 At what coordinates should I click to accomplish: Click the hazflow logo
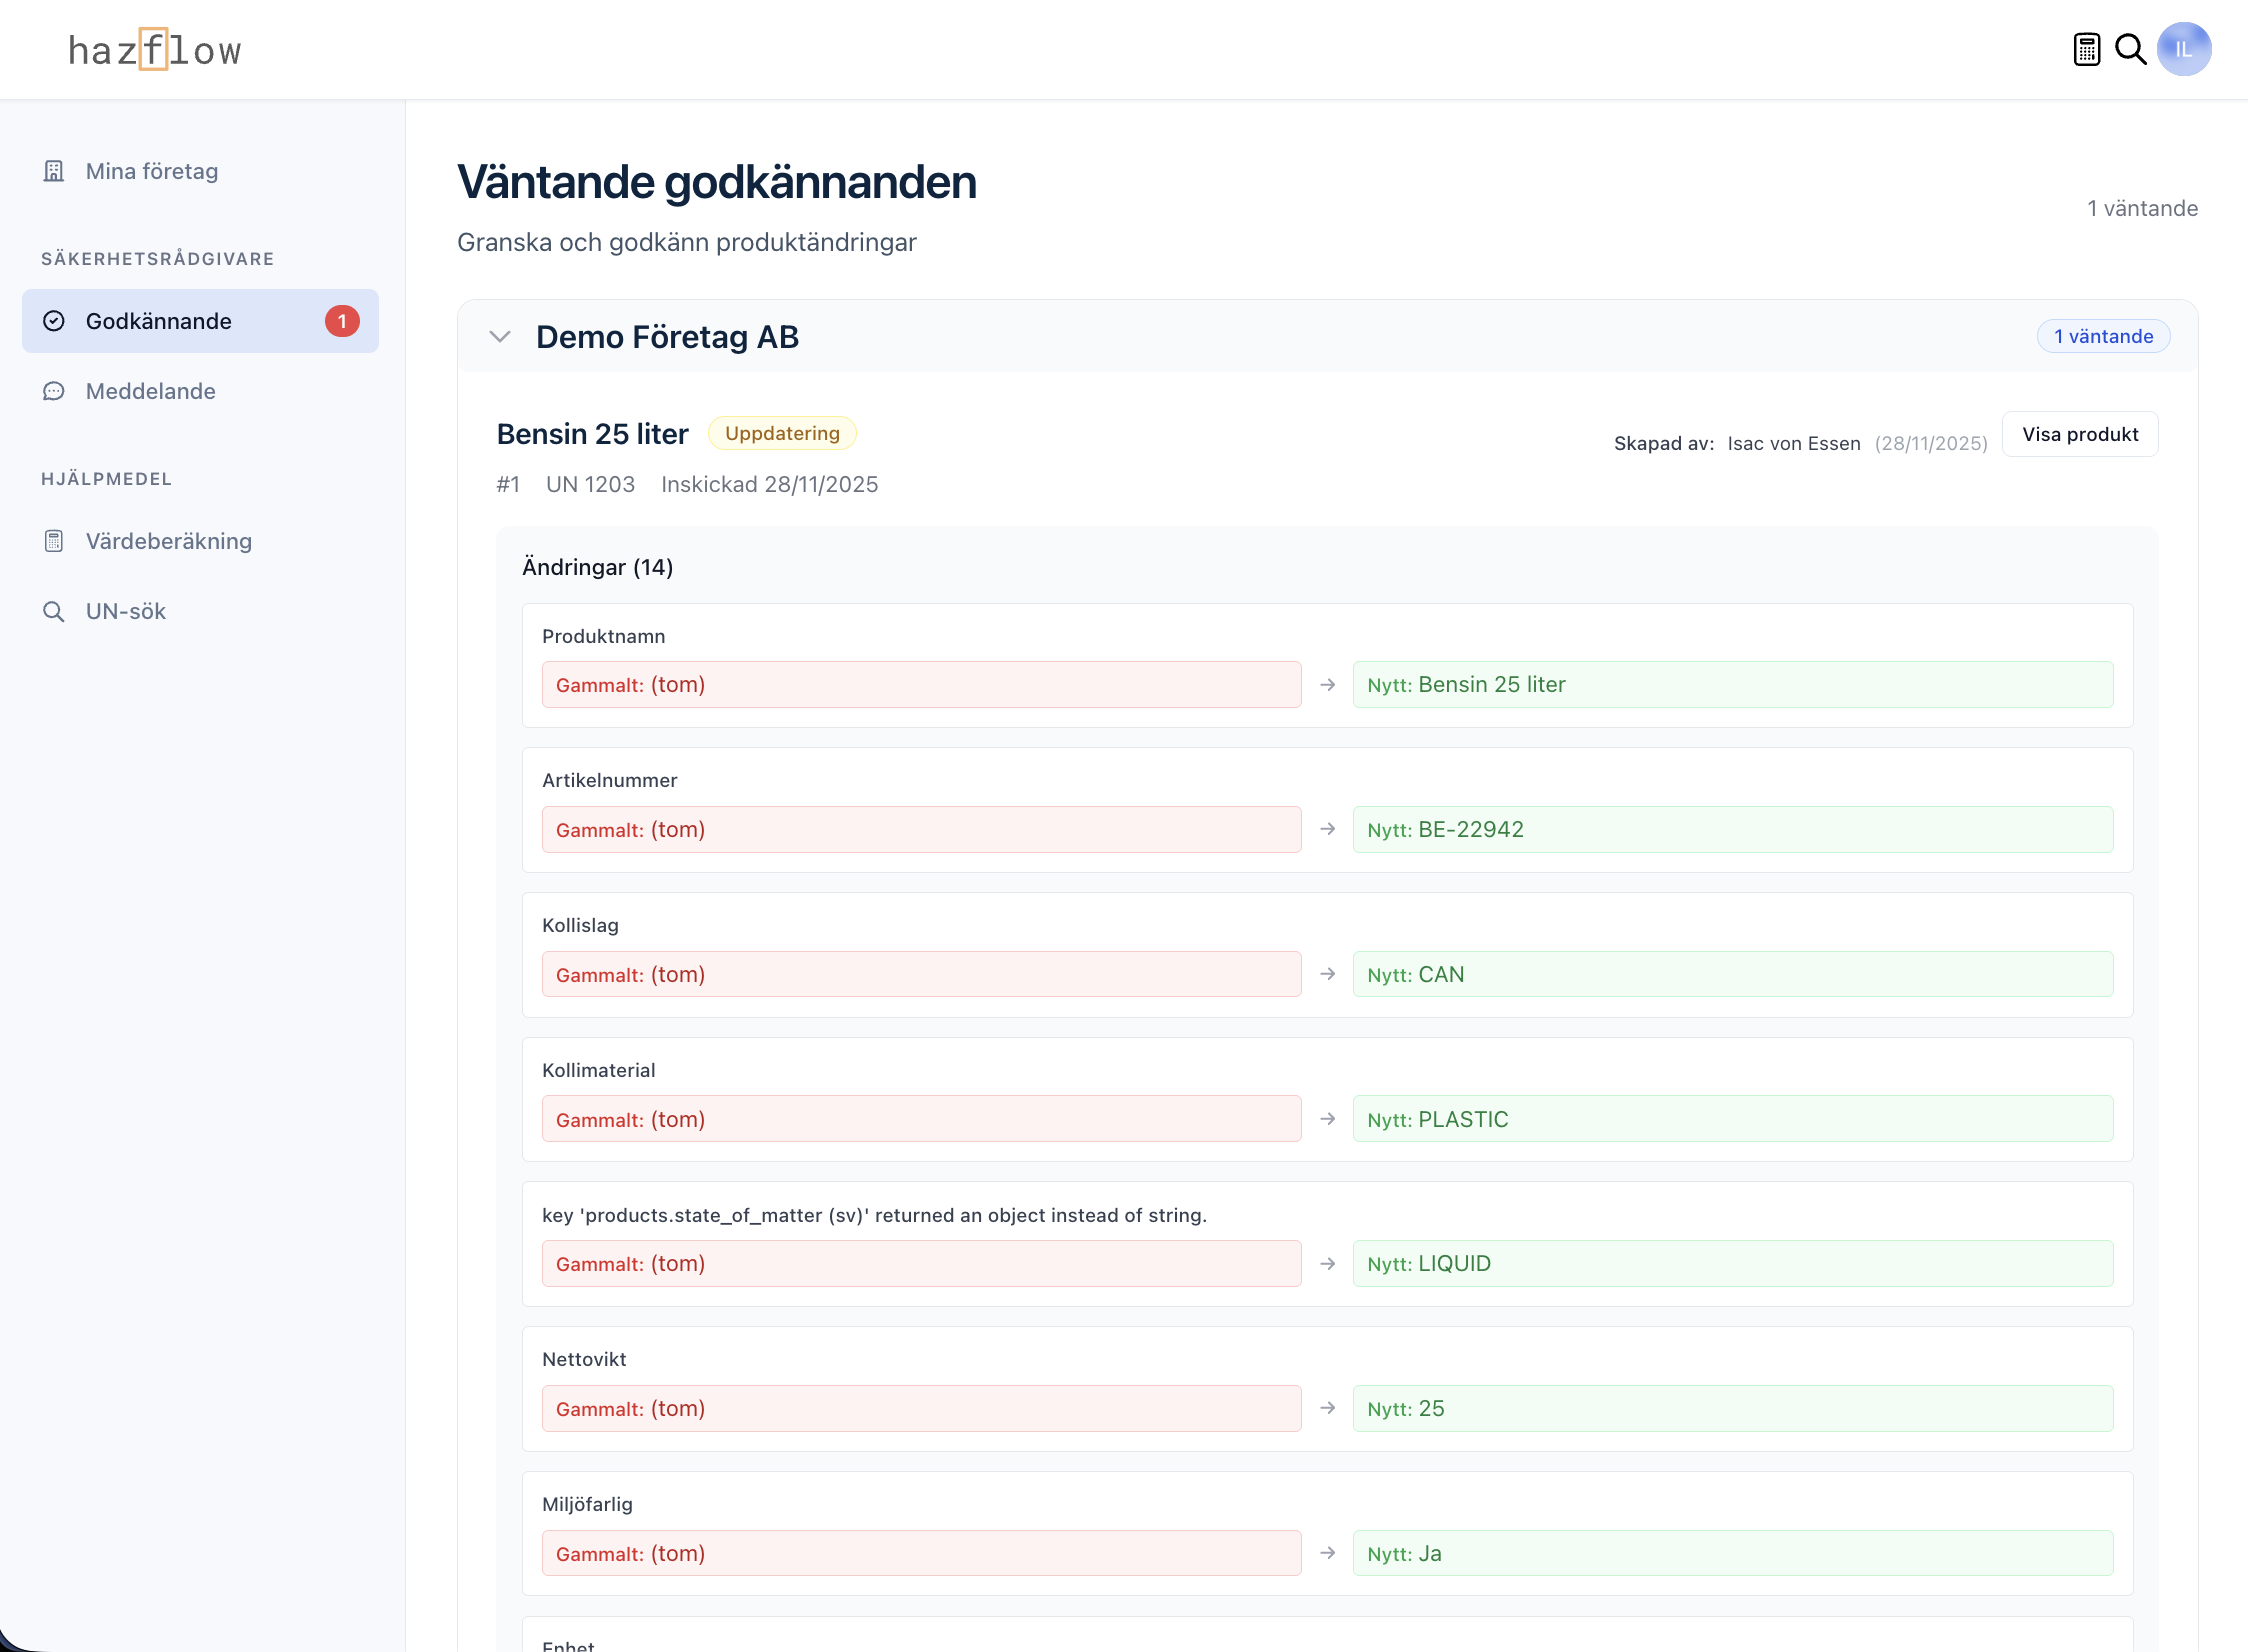pos(154,49)
